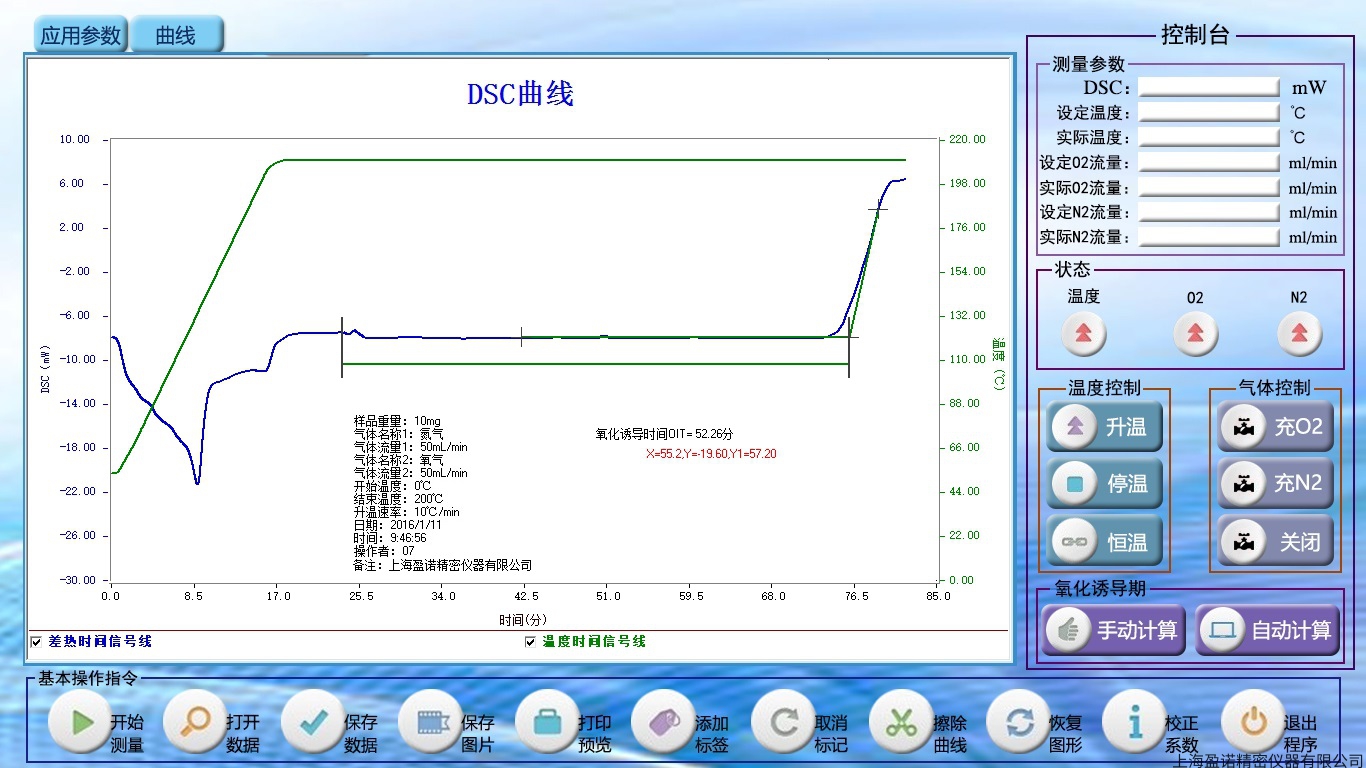
Task: Toggle the 差热时间信号线 checkbox
Action: tap(37, 641)
